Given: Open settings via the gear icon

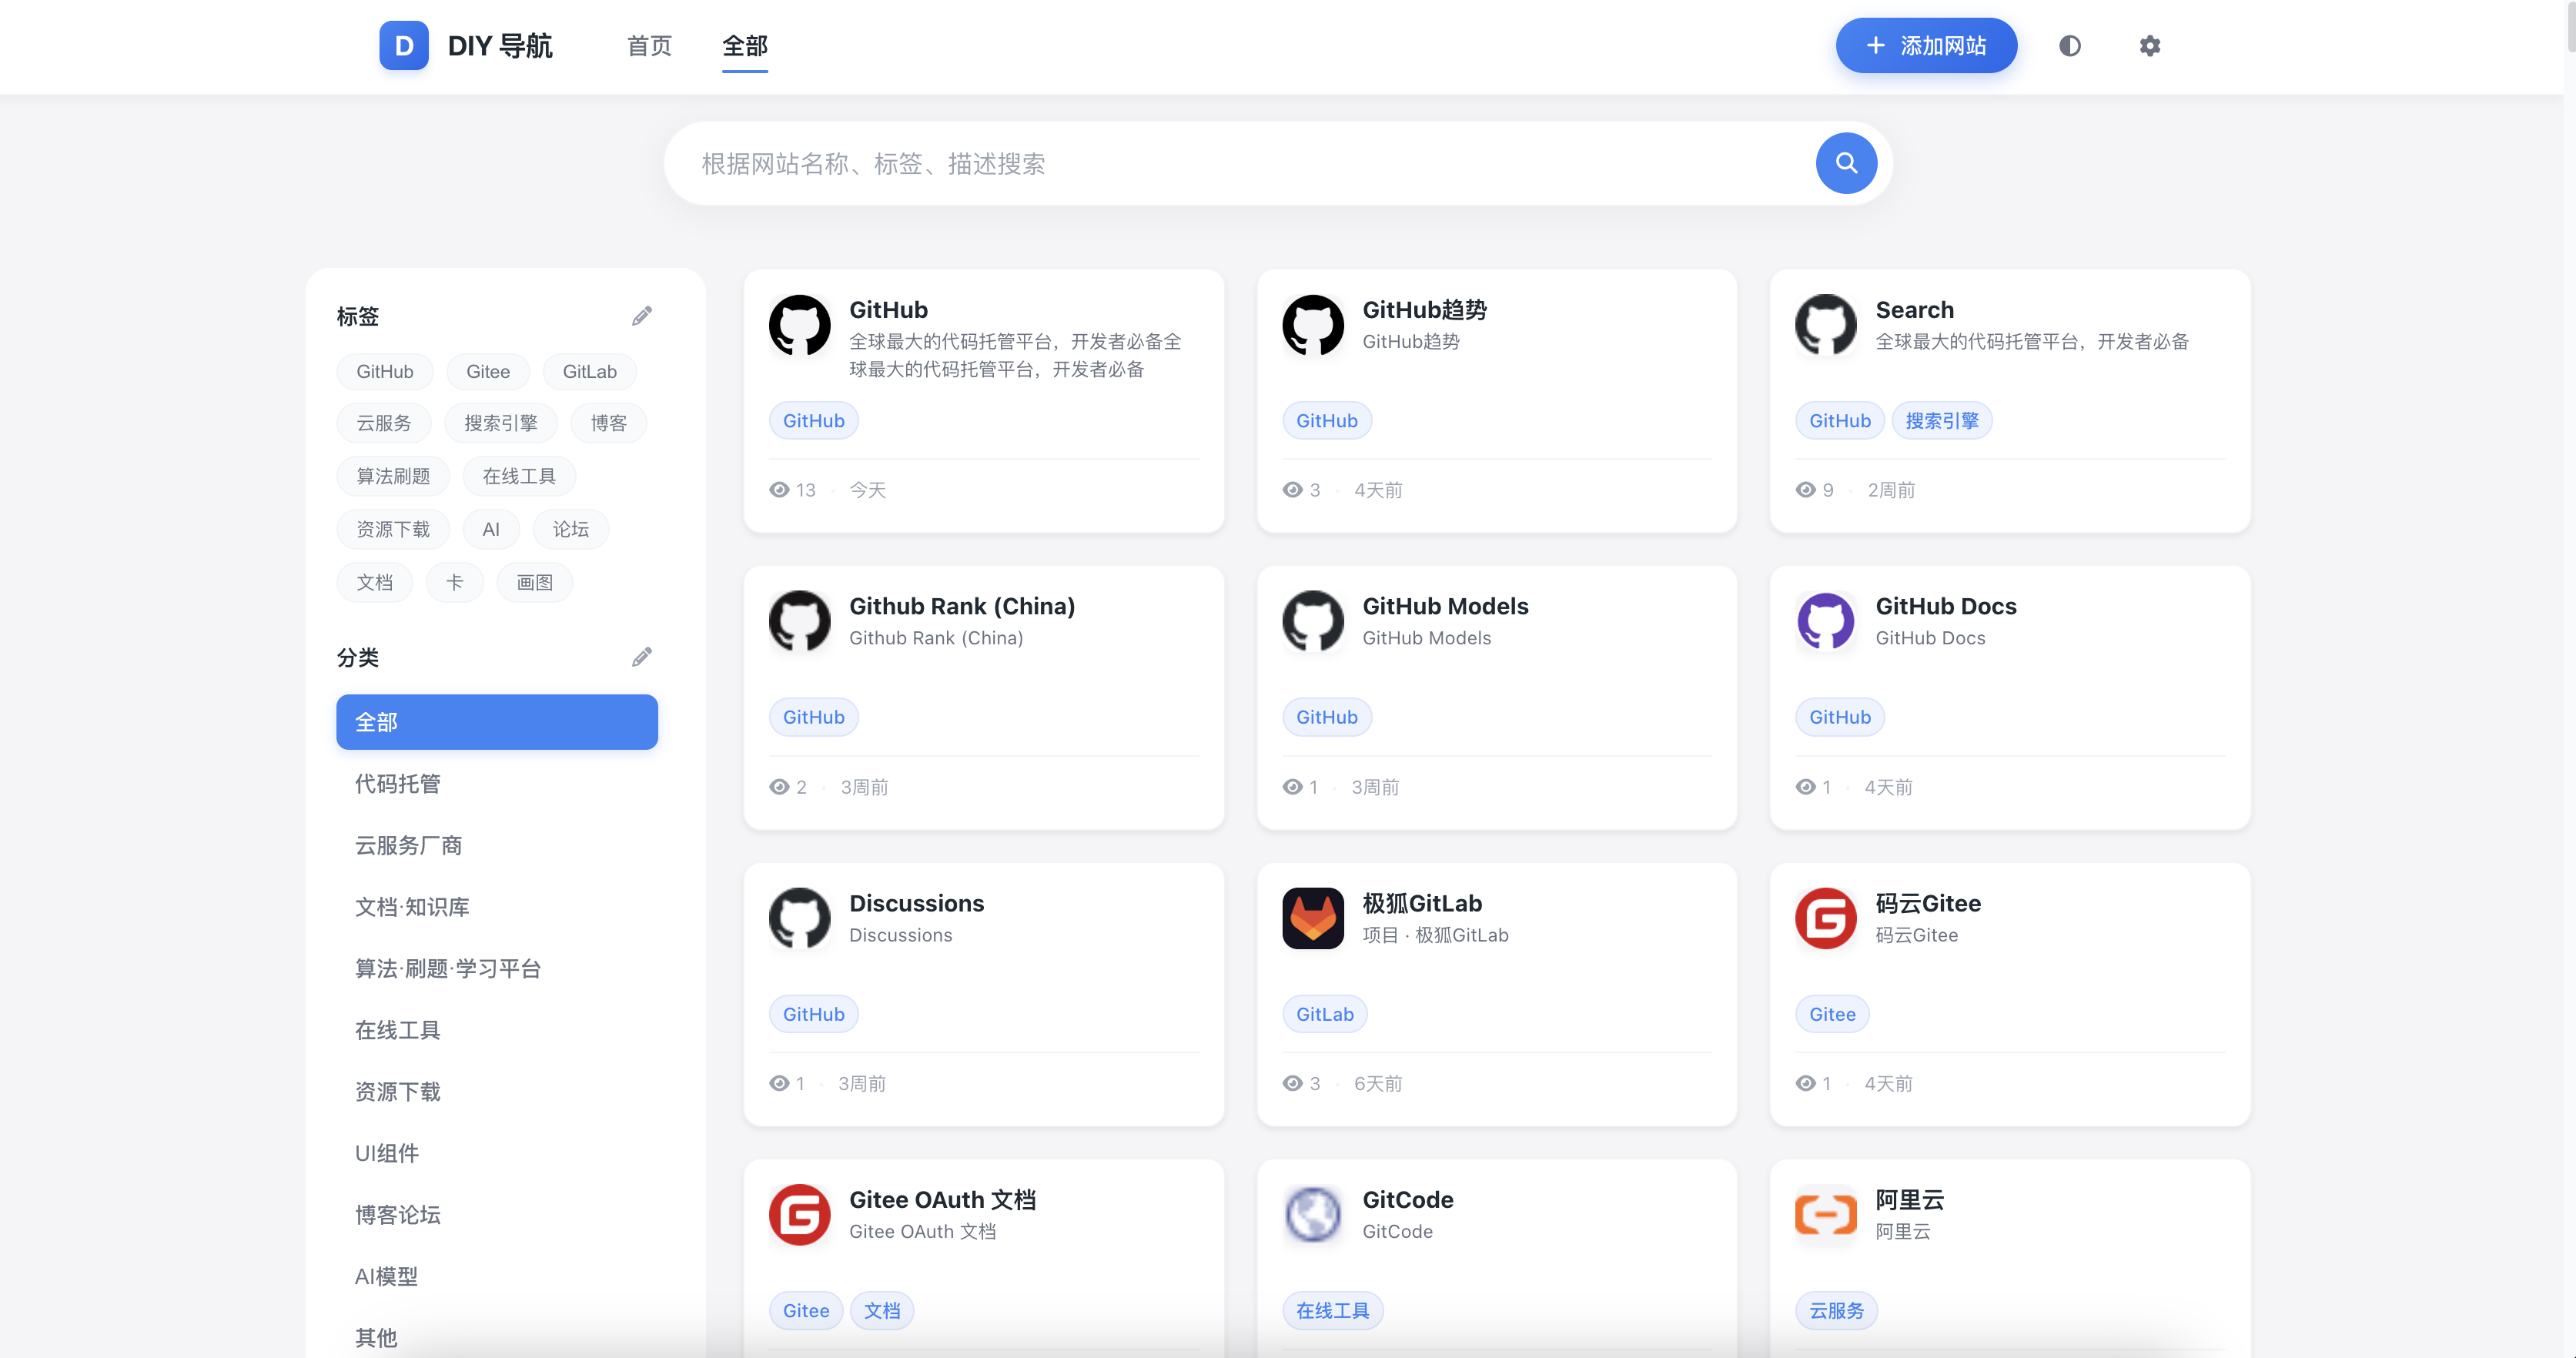Looking at the screenshot, I should click(2149, 46).
